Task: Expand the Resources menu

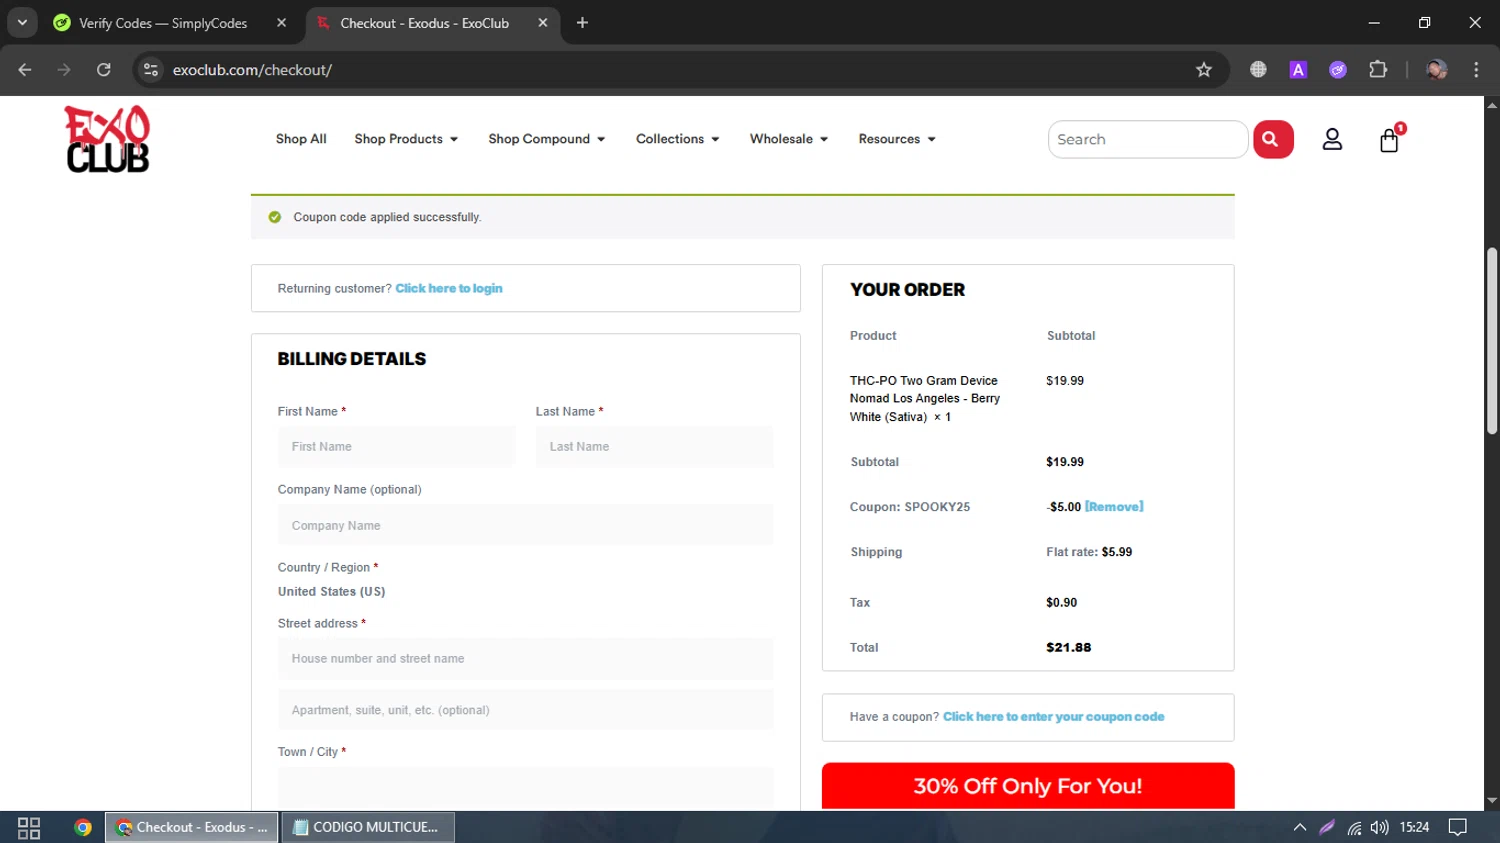Action: (897, 139)
